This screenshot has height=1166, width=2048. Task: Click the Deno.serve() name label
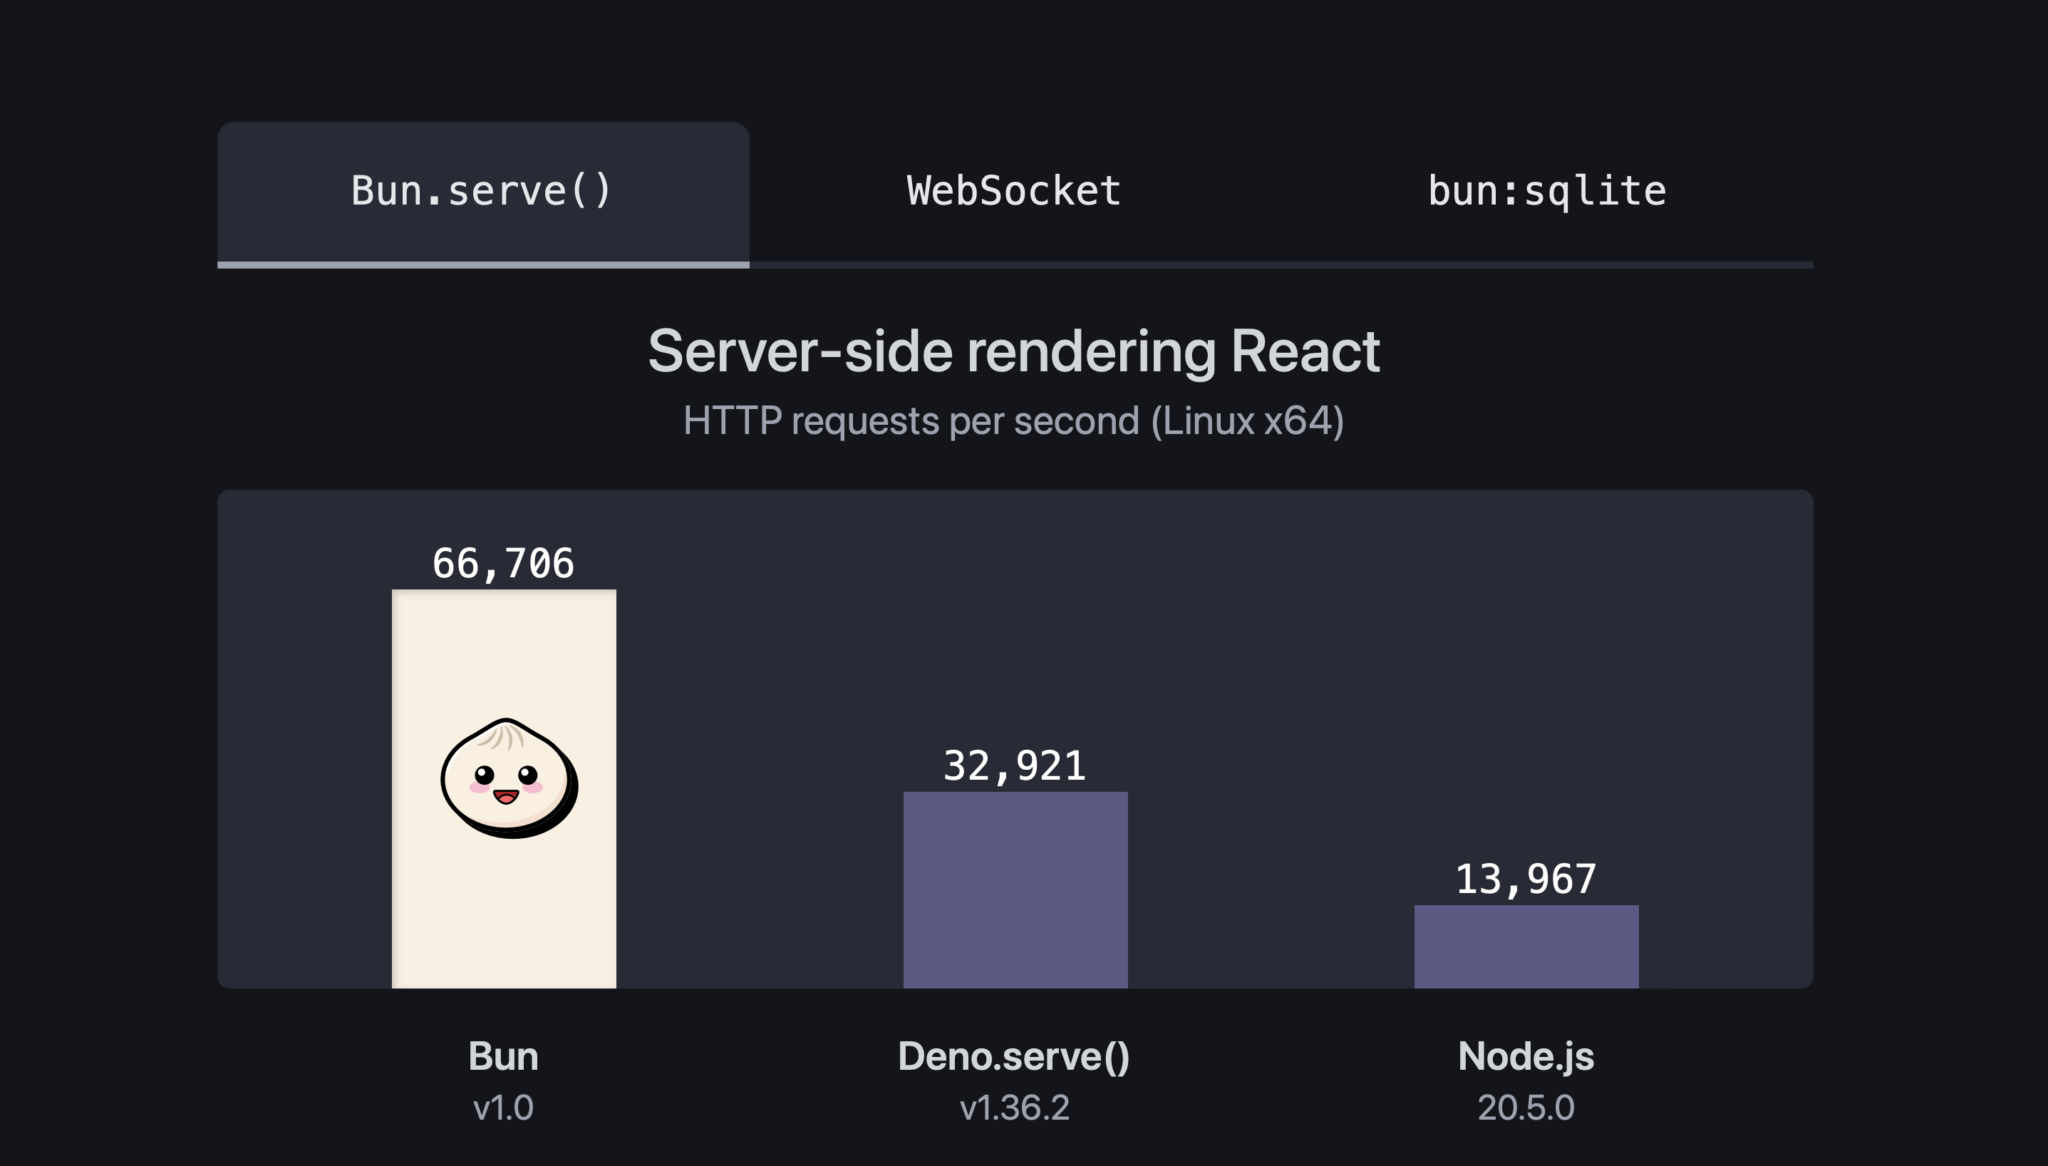tap(1014, 1056)
